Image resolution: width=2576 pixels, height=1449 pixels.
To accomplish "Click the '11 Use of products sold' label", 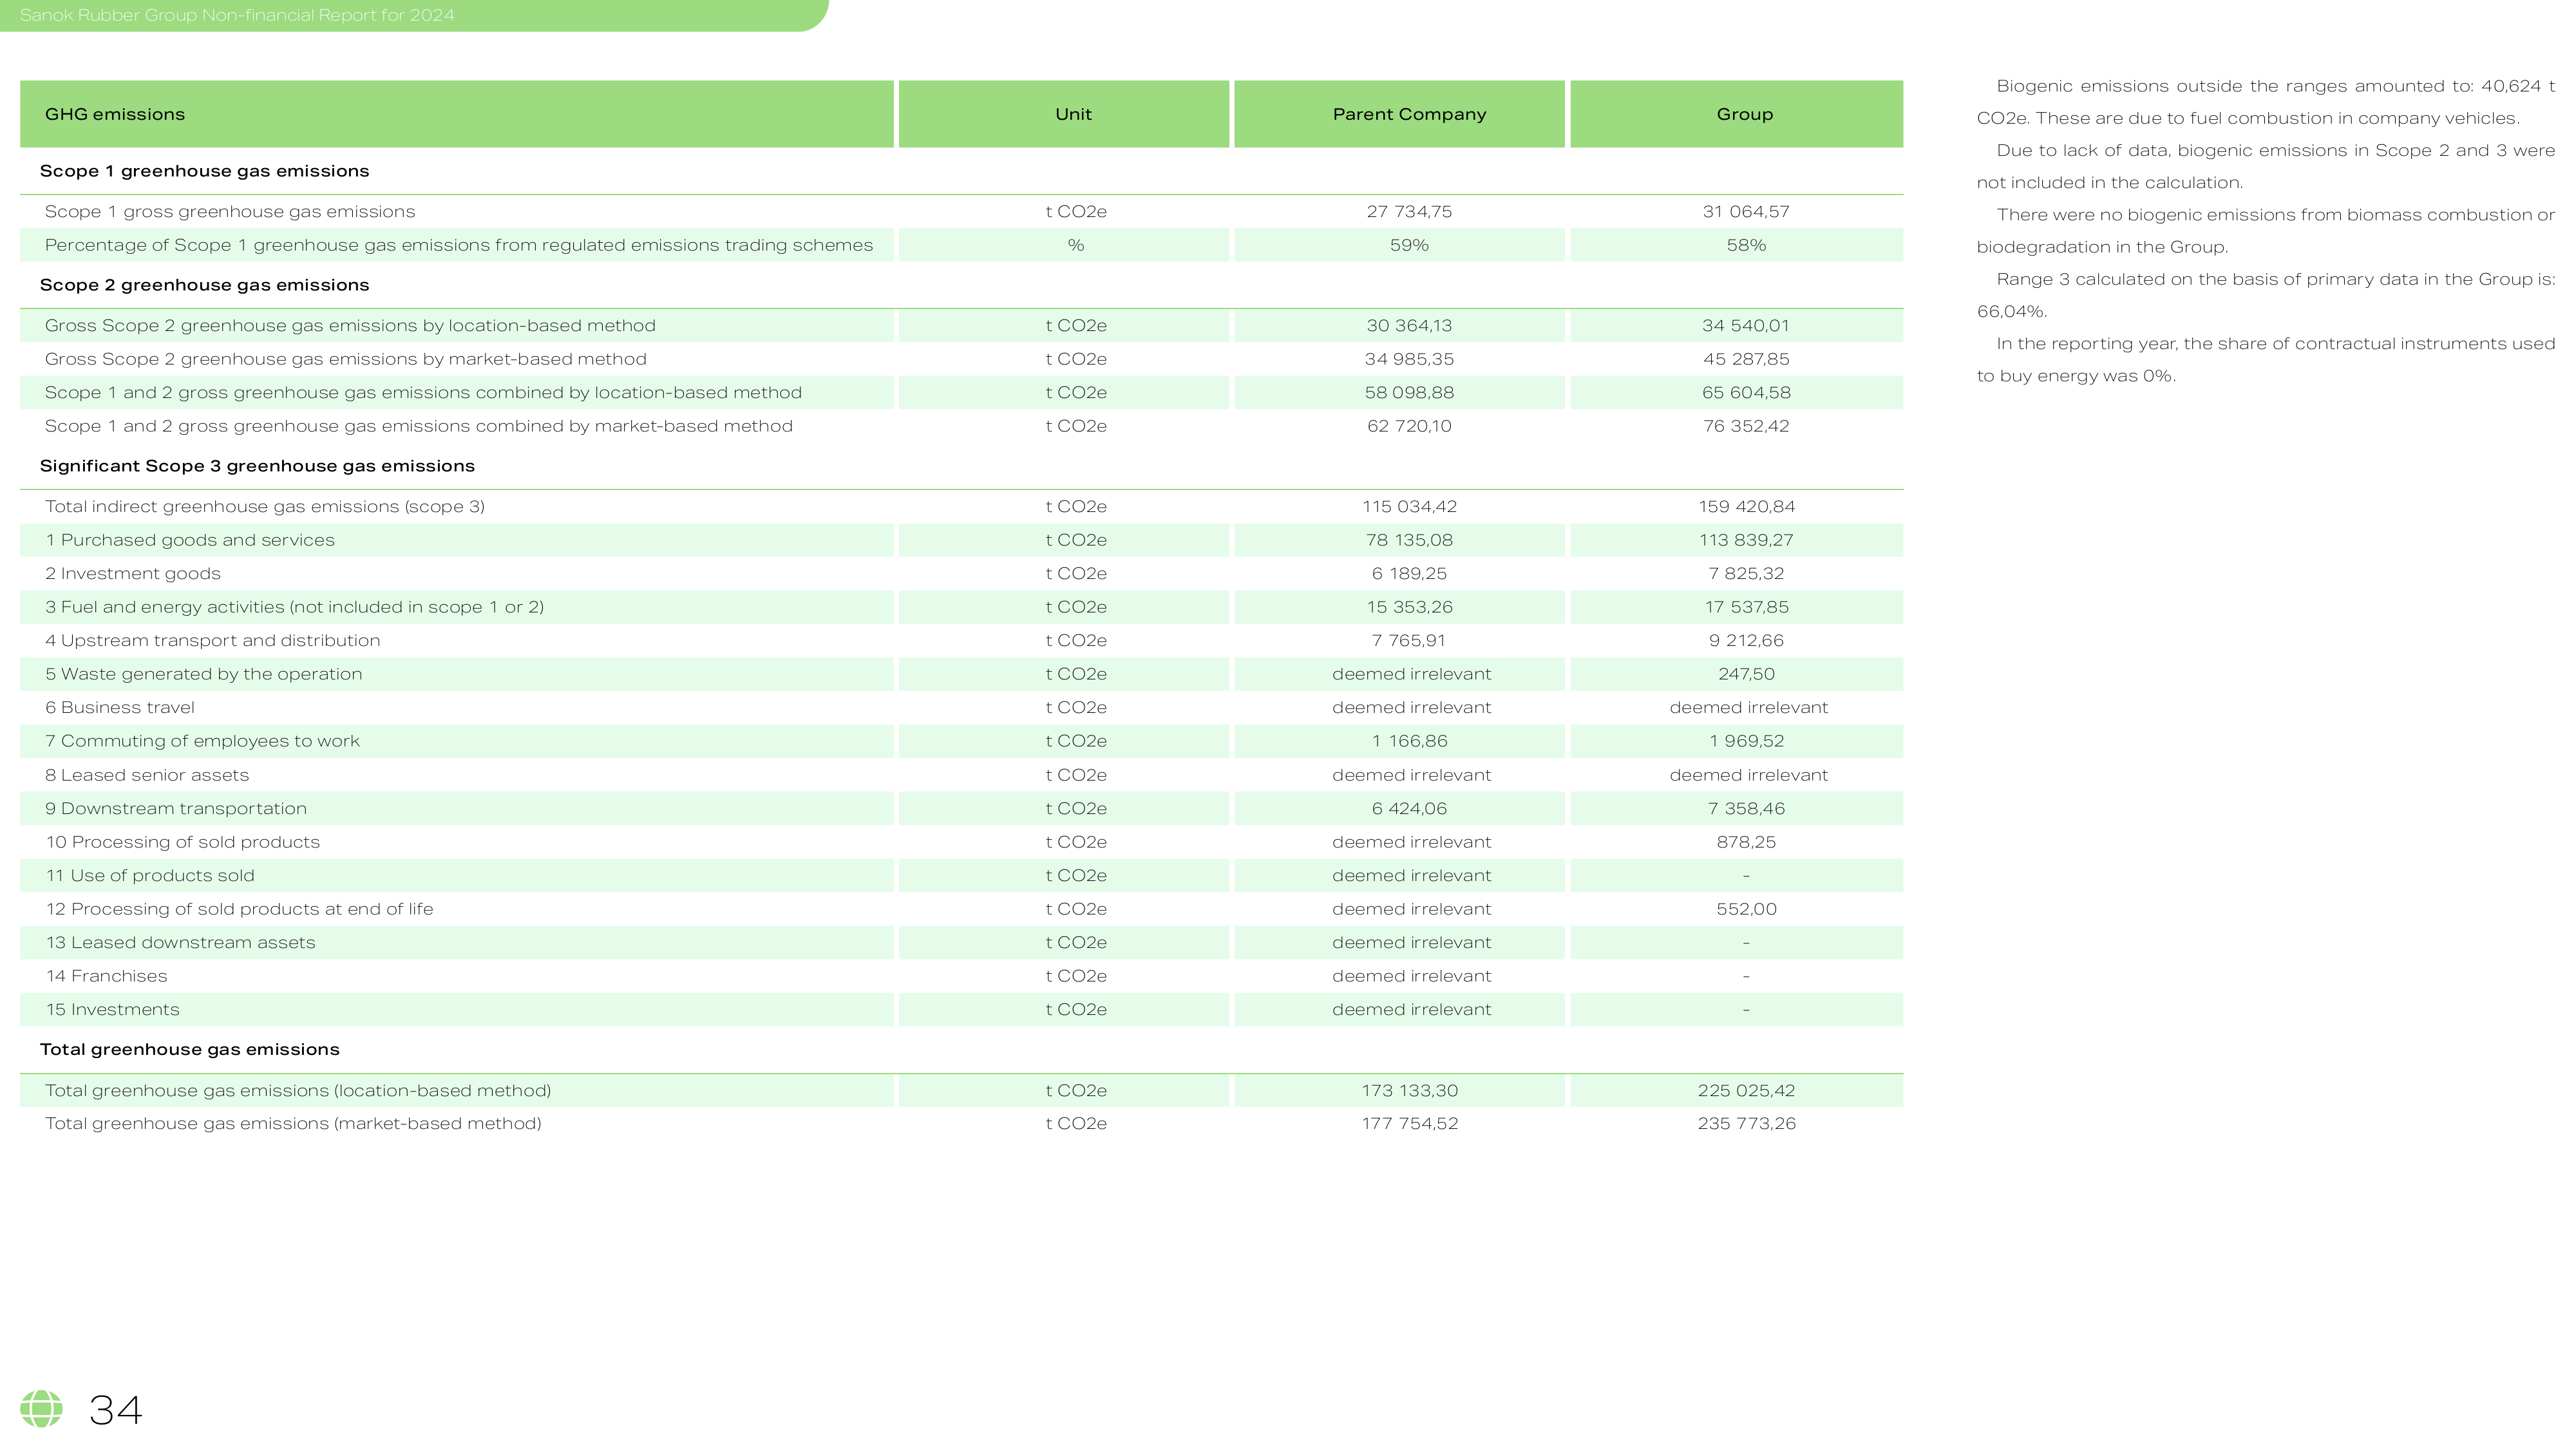I will pyautogui.click(x=150, y=876).
